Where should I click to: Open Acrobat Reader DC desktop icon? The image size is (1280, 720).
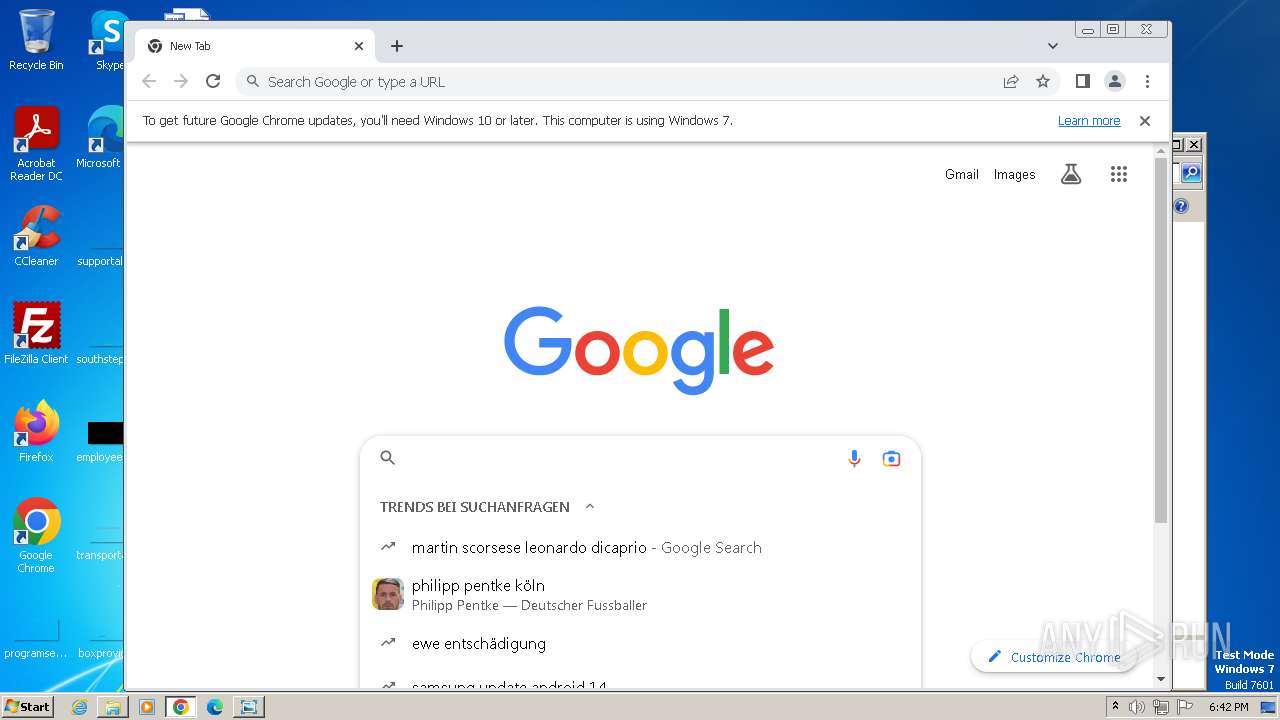point(36,144)
